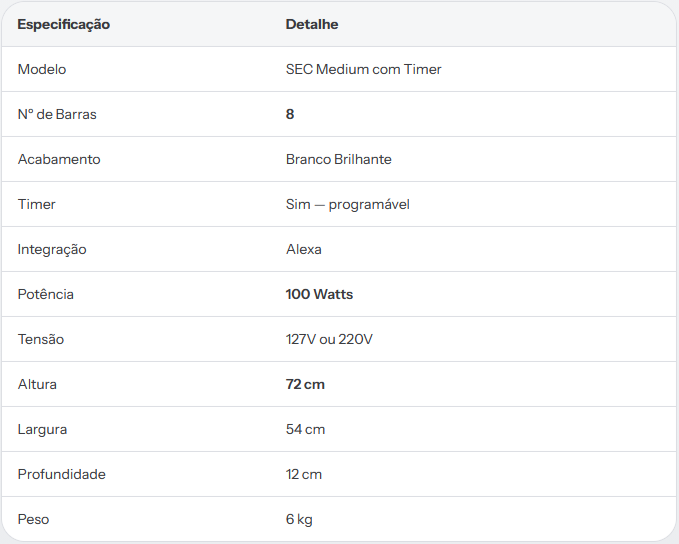Select the 127V ou 220V value
679x544 pixels.
pos(329,340)
